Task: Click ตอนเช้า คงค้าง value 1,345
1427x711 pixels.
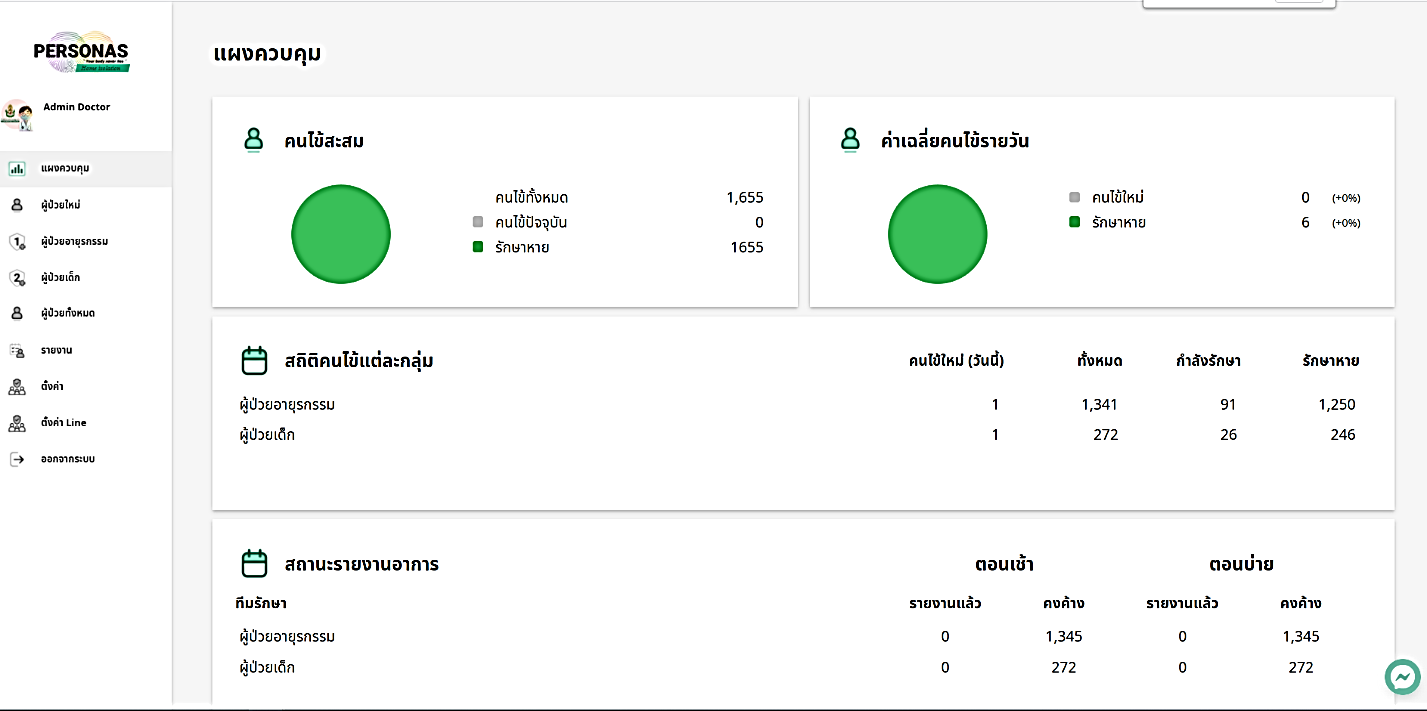Action: [1064, 637]
